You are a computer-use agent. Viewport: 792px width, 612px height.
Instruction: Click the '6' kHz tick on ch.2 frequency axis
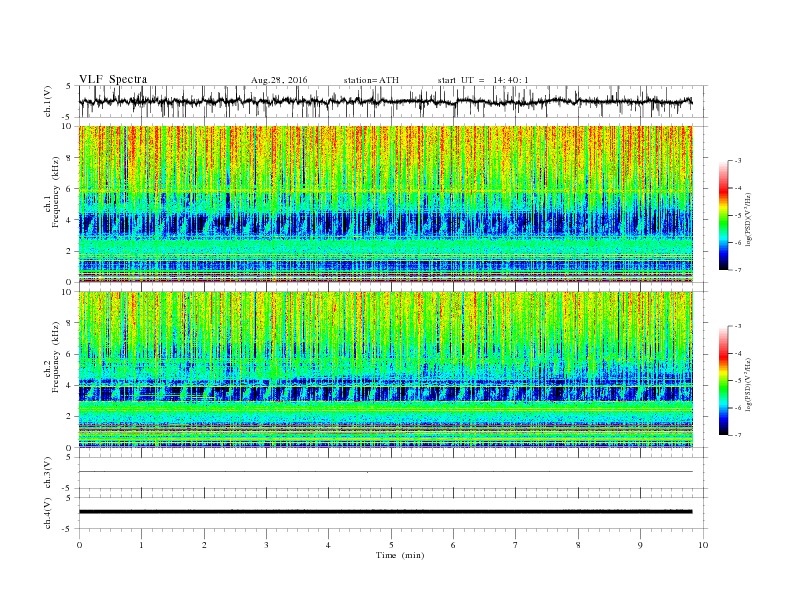point(69,354)
